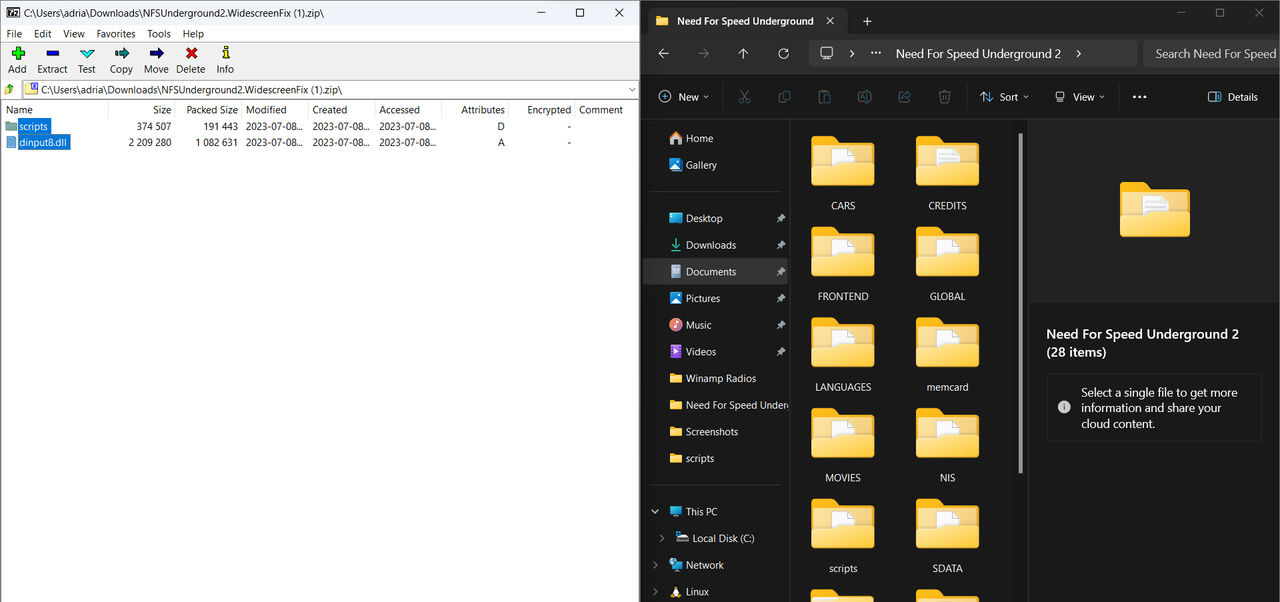Open the View menu in 7-Zip

tap(74, 34)
